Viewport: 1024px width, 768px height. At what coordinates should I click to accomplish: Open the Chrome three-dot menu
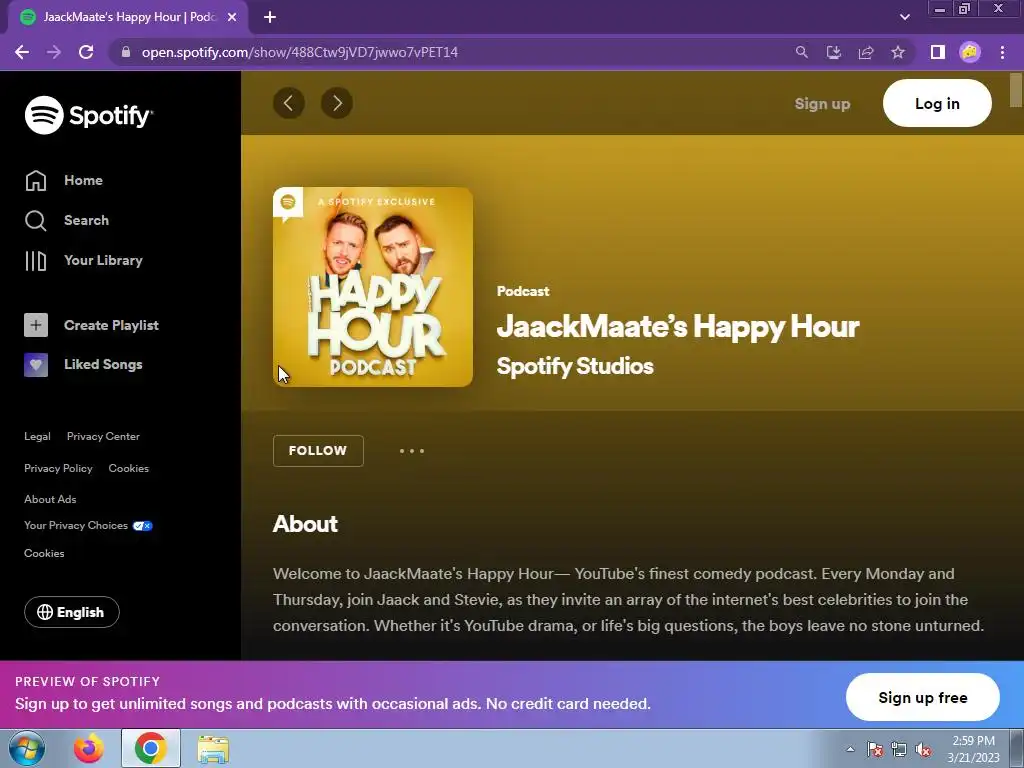coord(1002,52)
